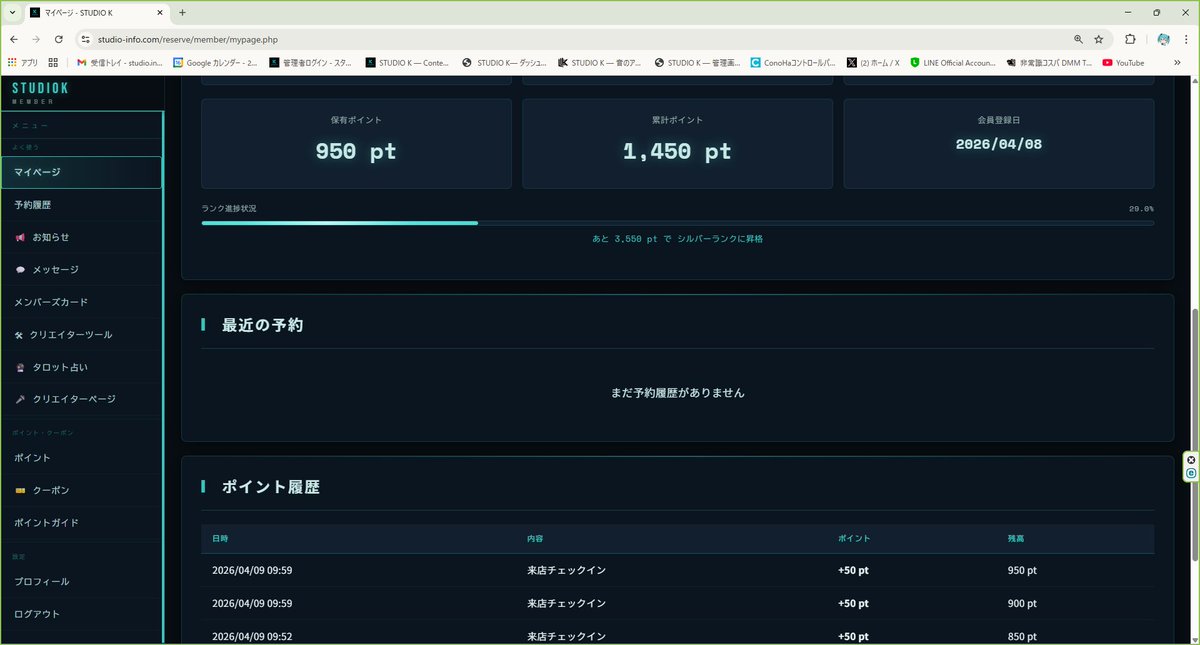Click the 内容 column header
Viewport: 1200px width, 645px height.
point(535,539)
